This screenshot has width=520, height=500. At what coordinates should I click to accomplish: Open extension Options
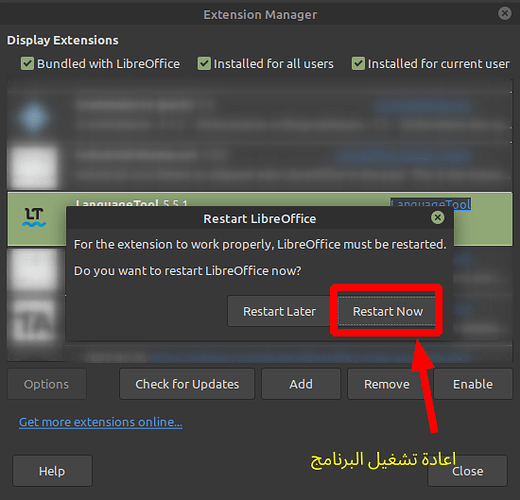47,384
